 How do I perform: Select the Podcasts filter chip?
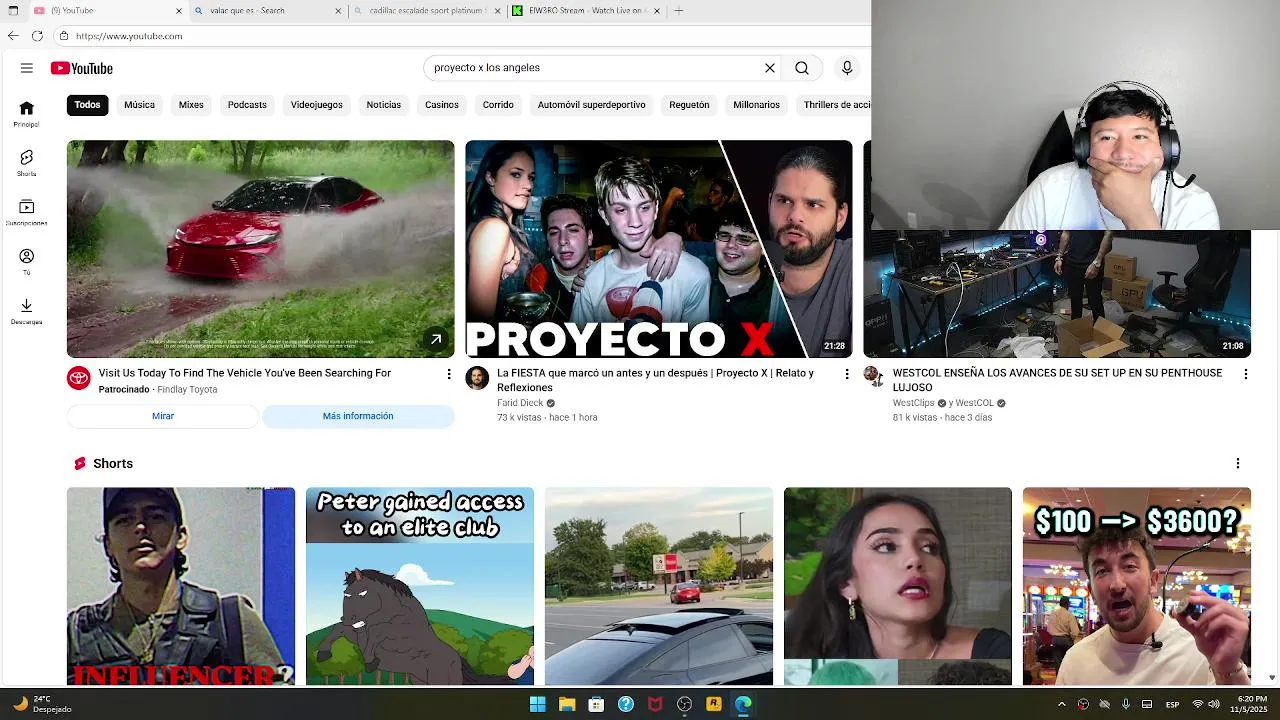click(x=247, y=104)
